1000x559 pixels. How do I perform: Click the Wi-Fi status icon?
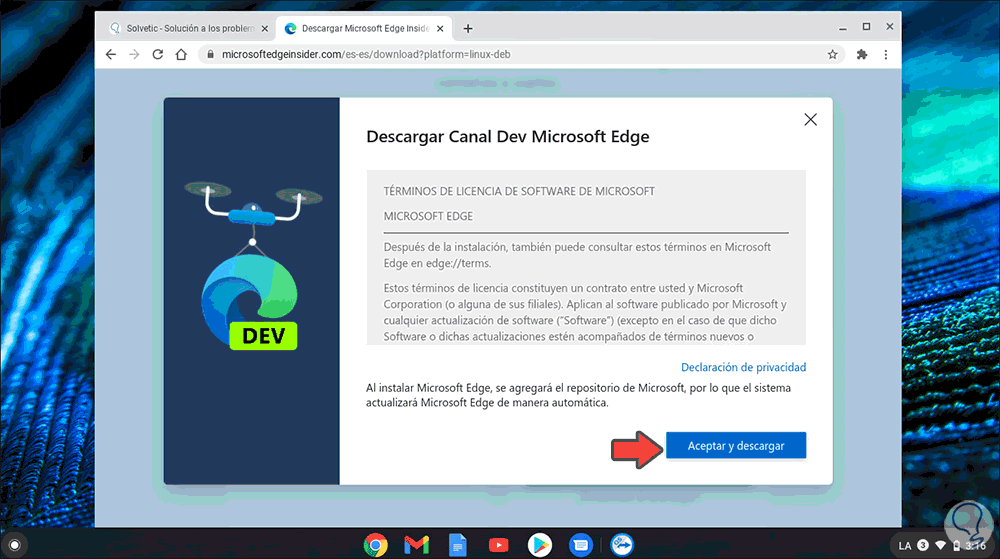(941, 546)
